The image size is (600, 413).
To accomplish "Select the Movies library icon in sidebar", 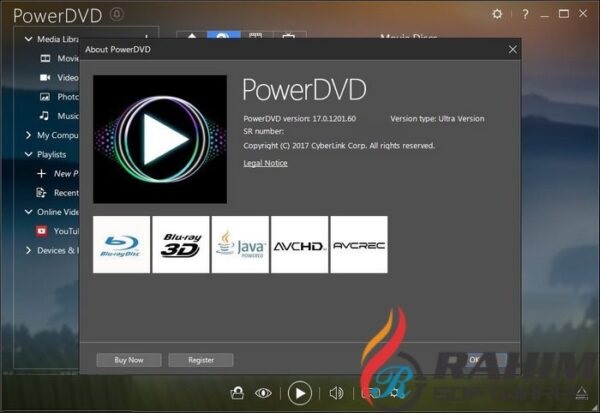I will 45,58.
